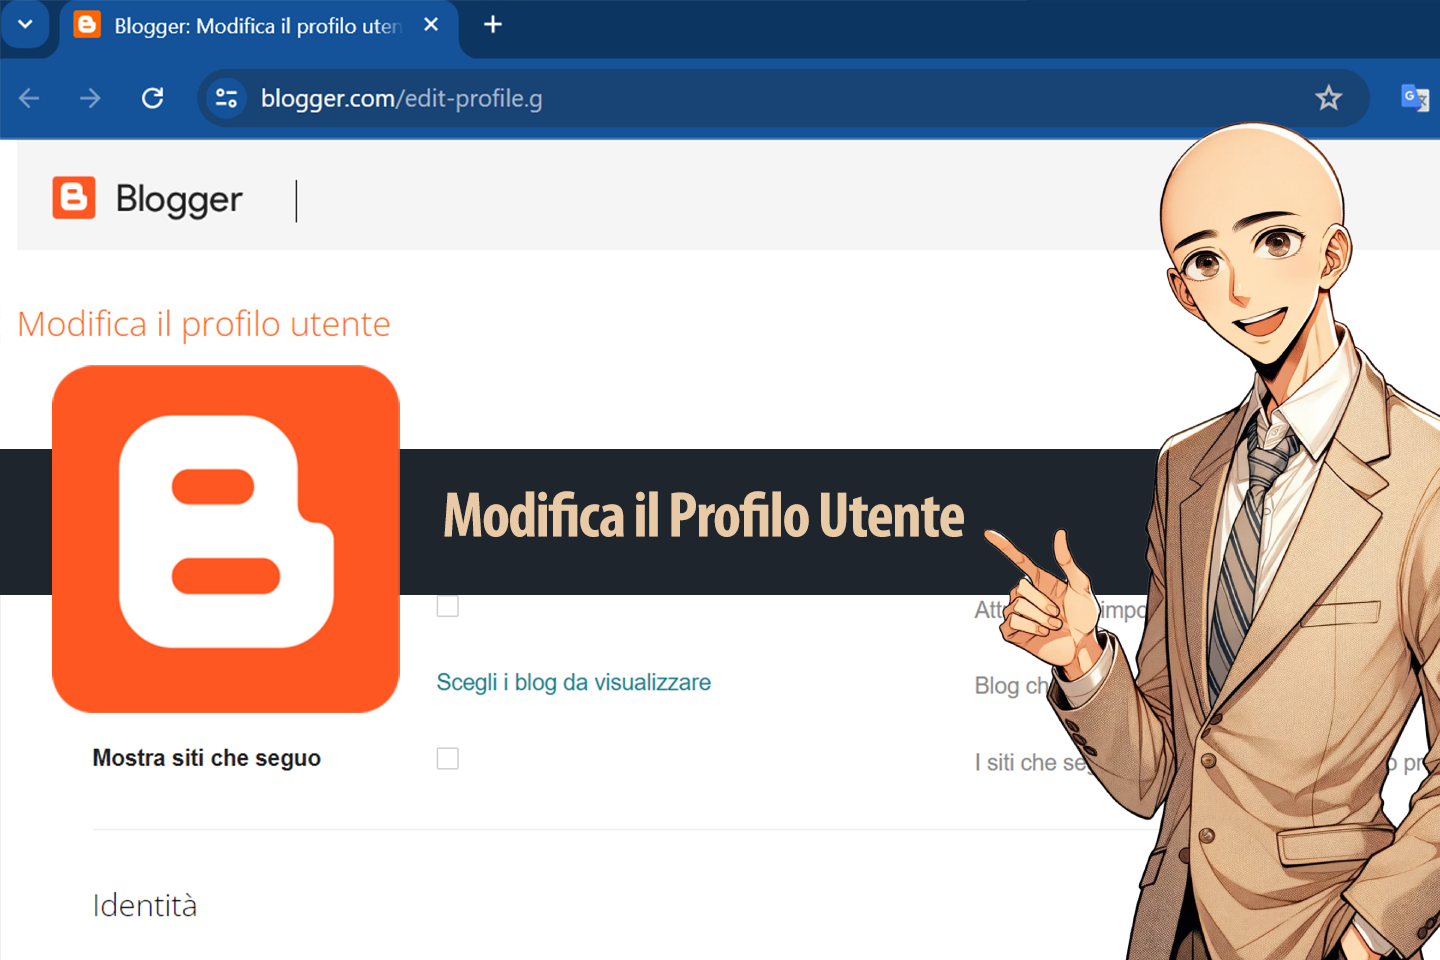Reload the Blogger page
Image resolution: width=1440 pixels, height=960 pixels.
click(152, 98)
